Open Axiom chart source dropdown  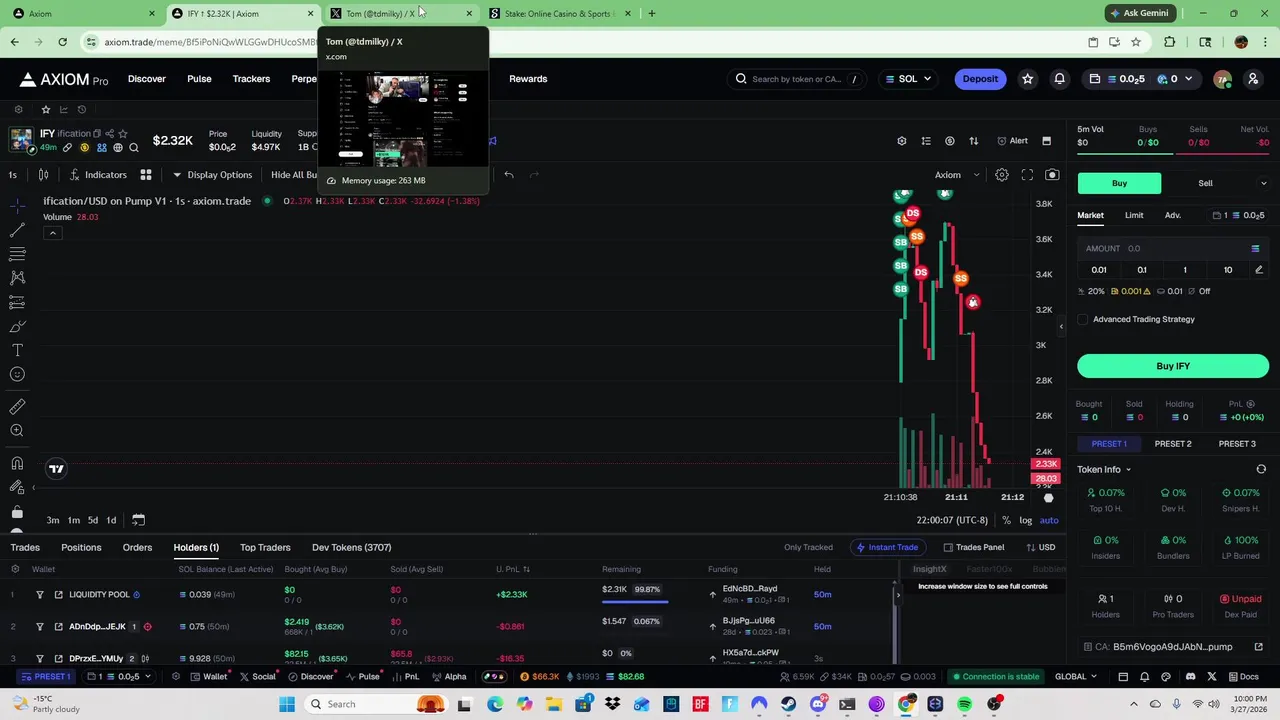pos(957,175)
